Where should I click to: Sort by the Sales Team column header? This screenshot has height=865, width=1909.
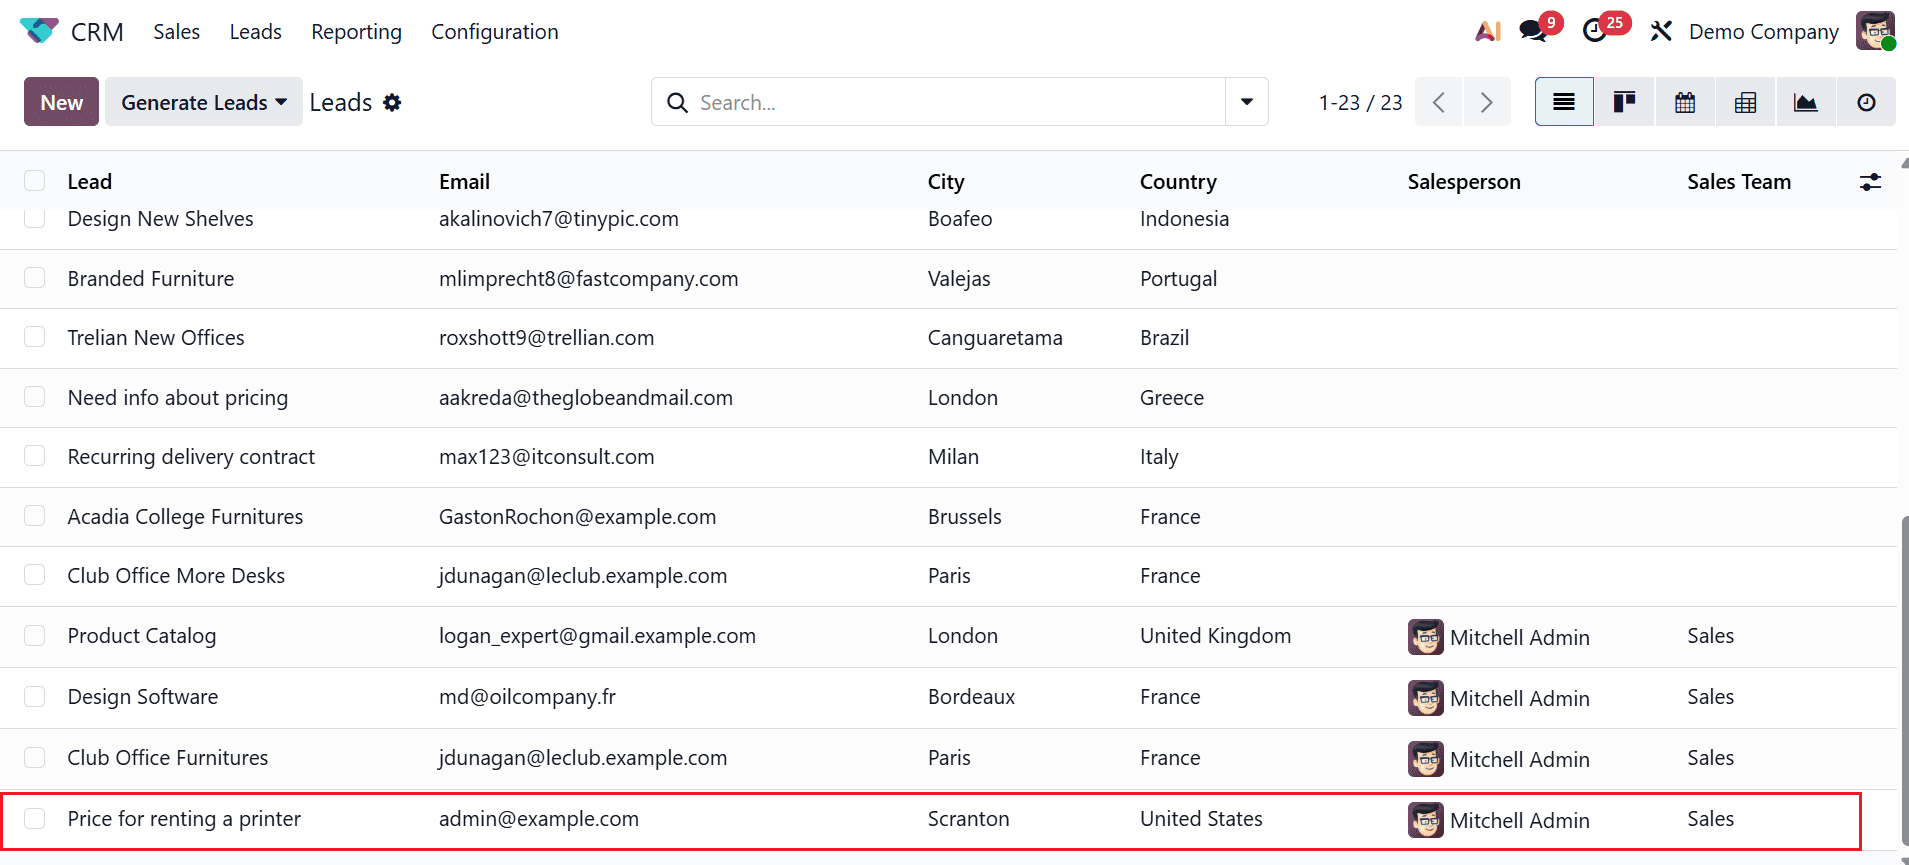tap(1739, 182)
